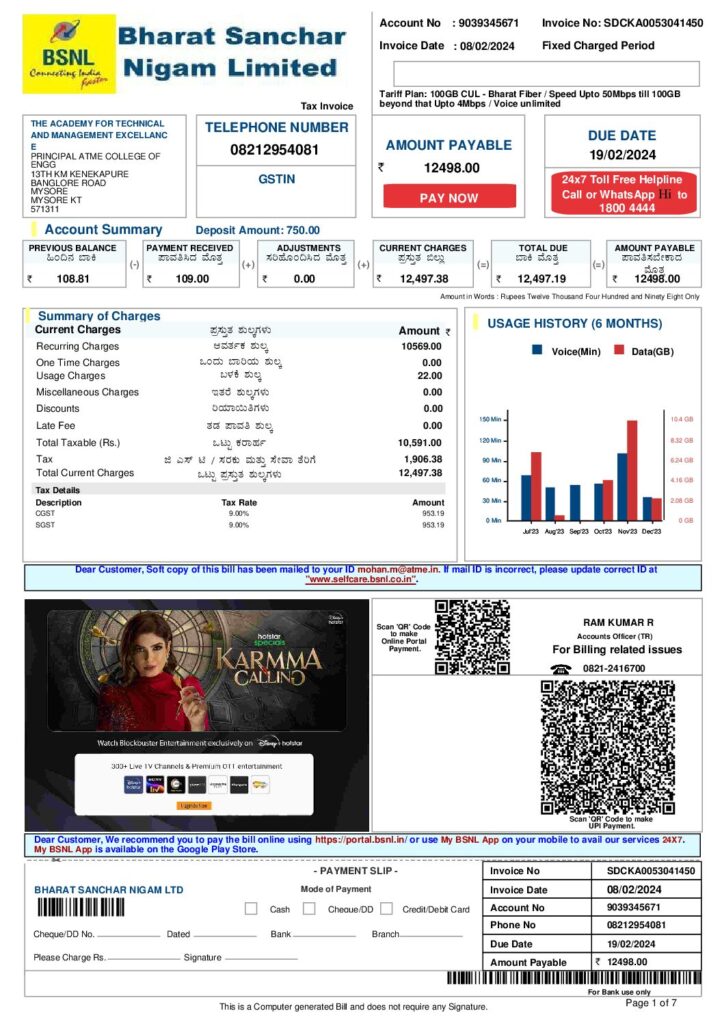Click the Disney+ Hotstar logo in advertisement
This screenshot has height=1024, width=722.
(279, 743)
